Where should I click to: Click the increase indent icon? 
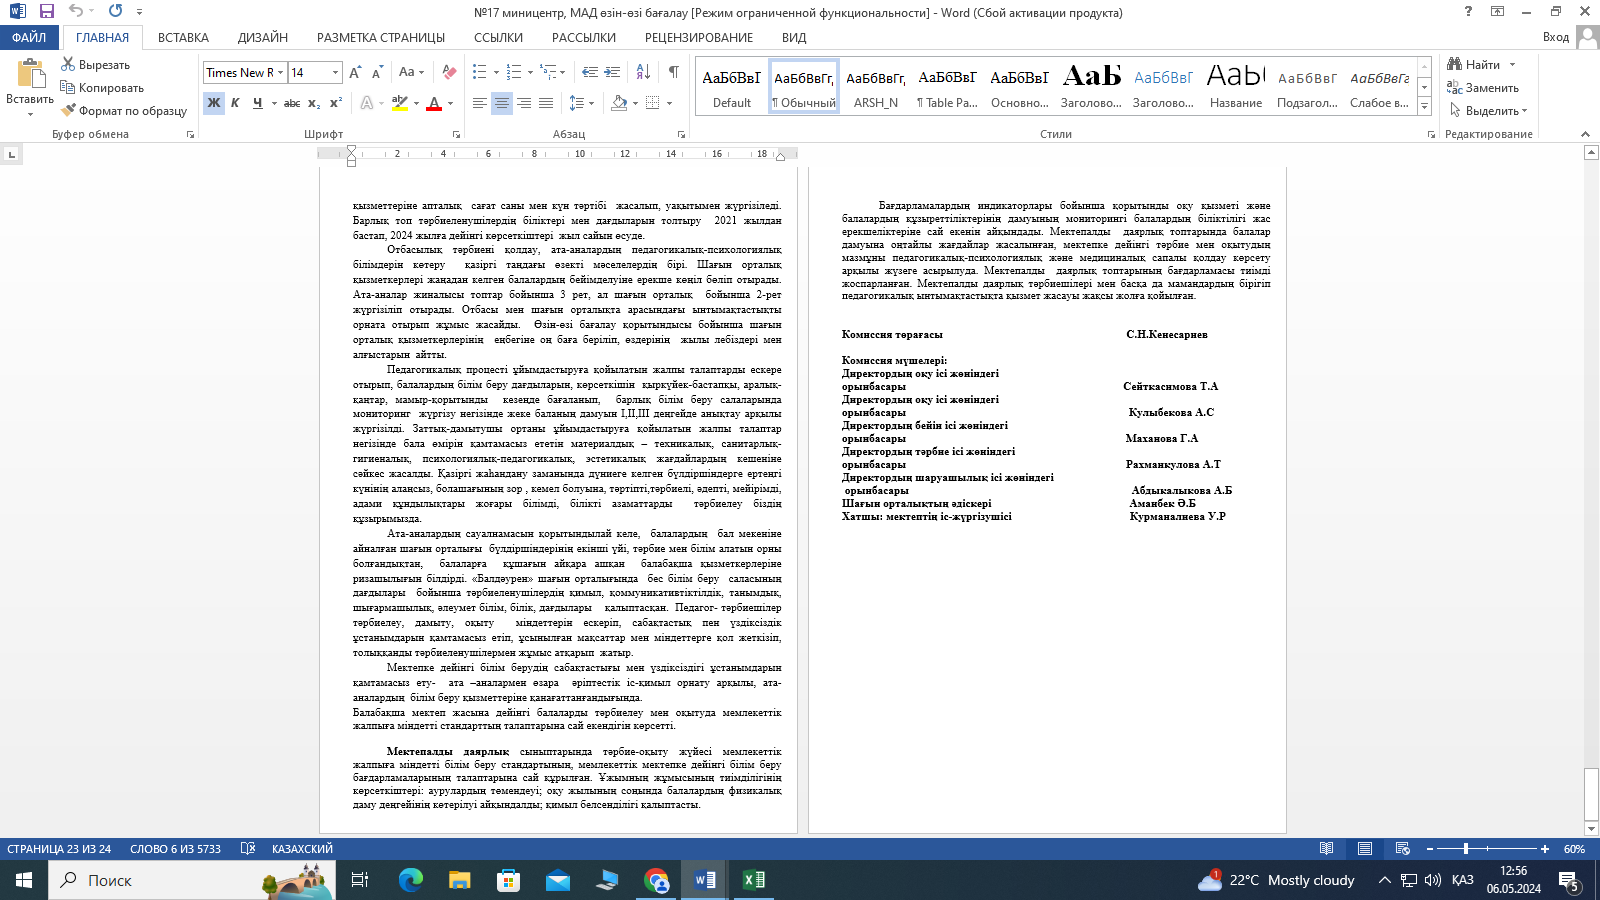tap(612, 72)
